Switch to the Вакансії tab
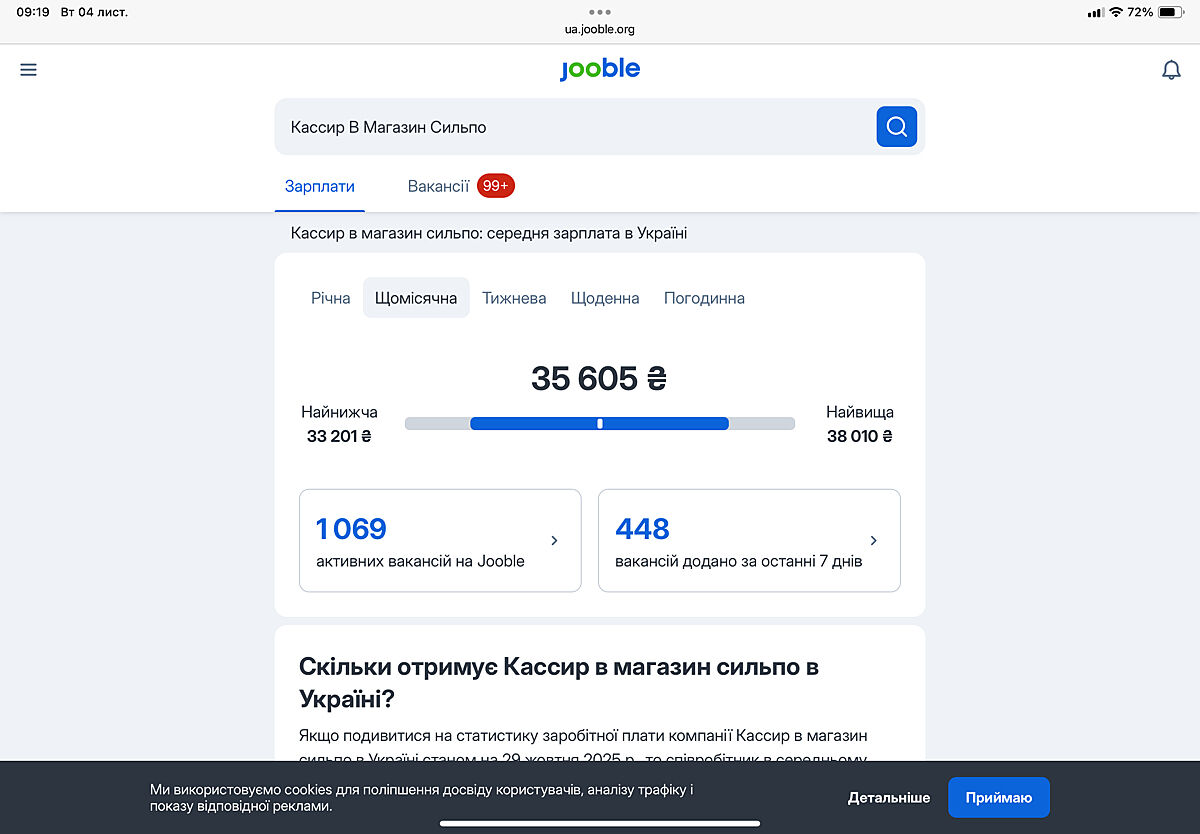The height and width of the screenshot is (834, 1200). coord(438,186)
